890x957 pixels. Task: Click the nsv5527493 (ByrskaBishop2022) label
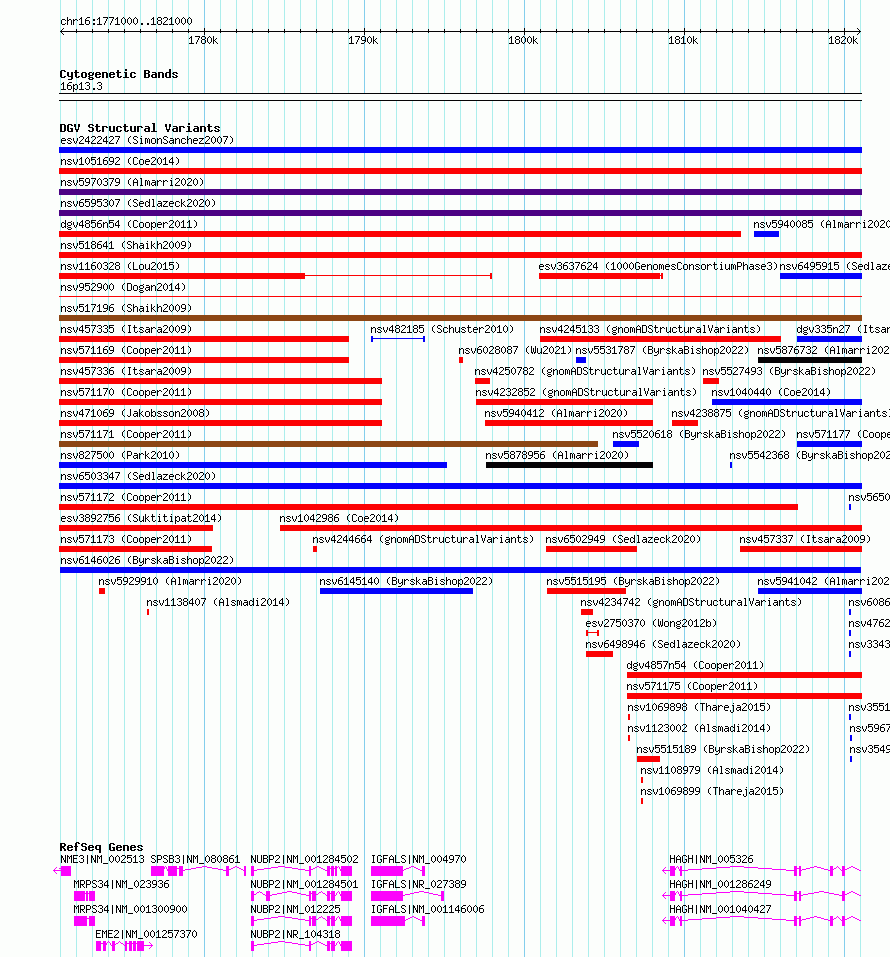(789, 372)
